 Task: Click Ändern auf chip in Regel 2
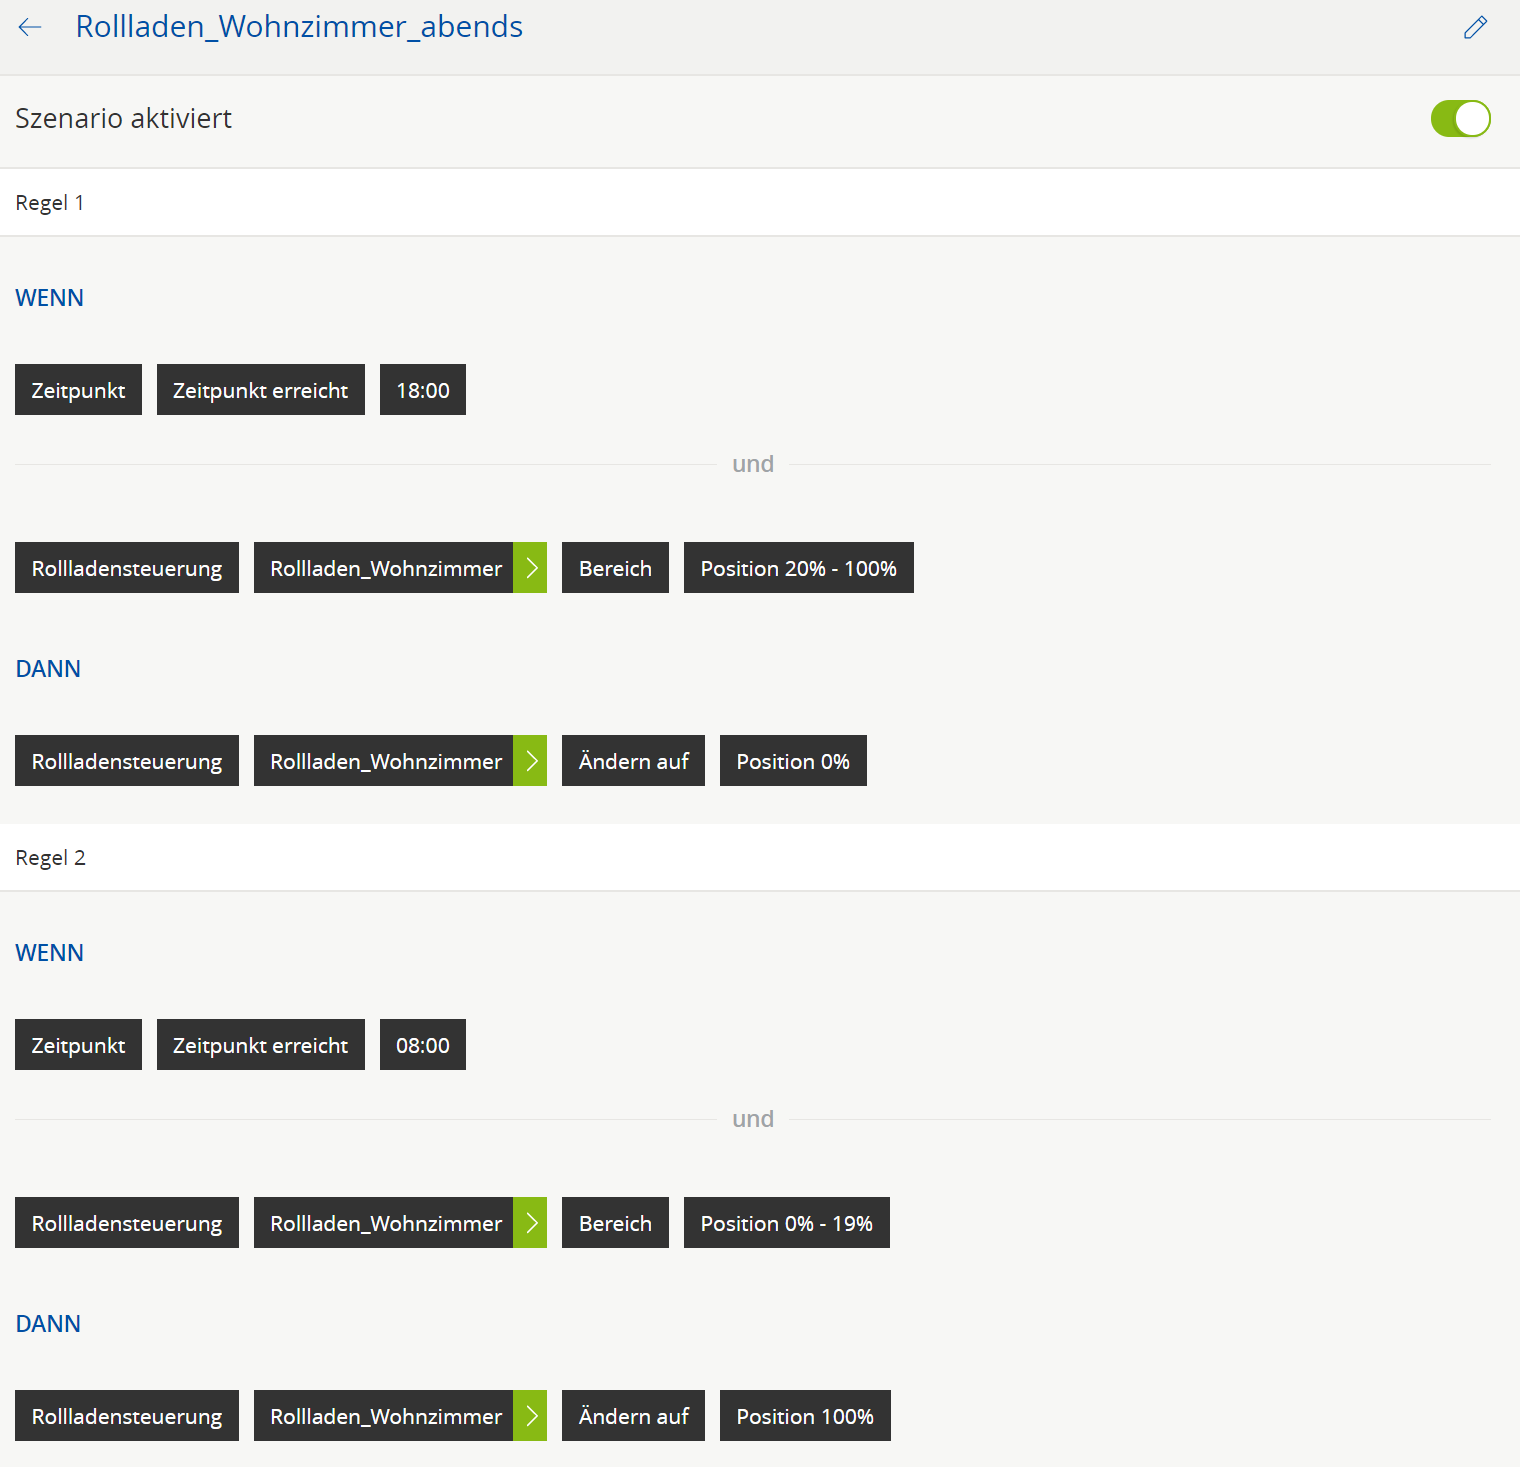click(633, 1416)
